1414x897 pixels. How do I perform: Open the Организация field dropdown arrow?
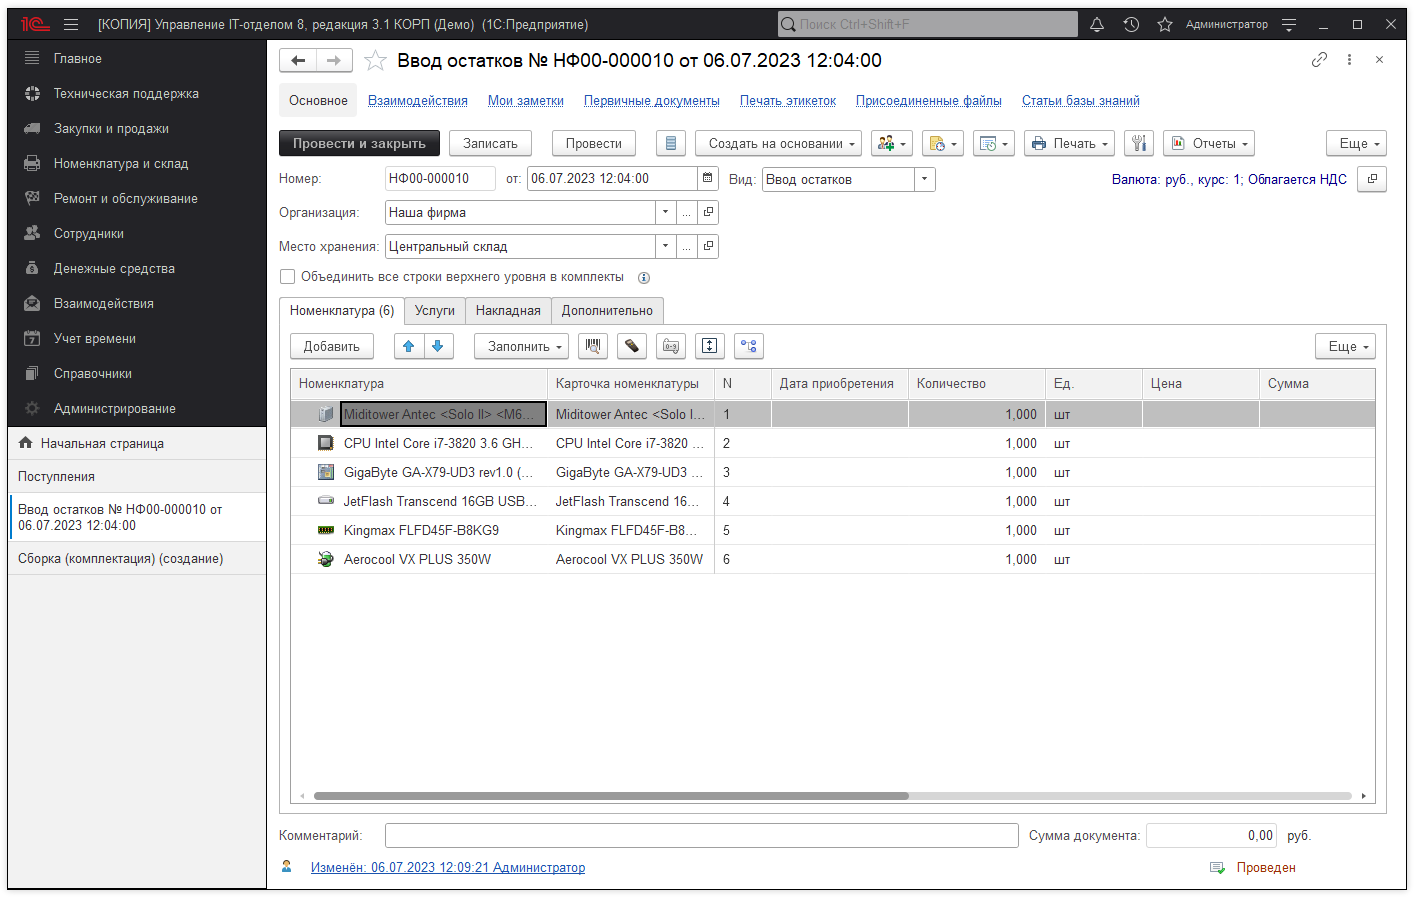[665, 212]
